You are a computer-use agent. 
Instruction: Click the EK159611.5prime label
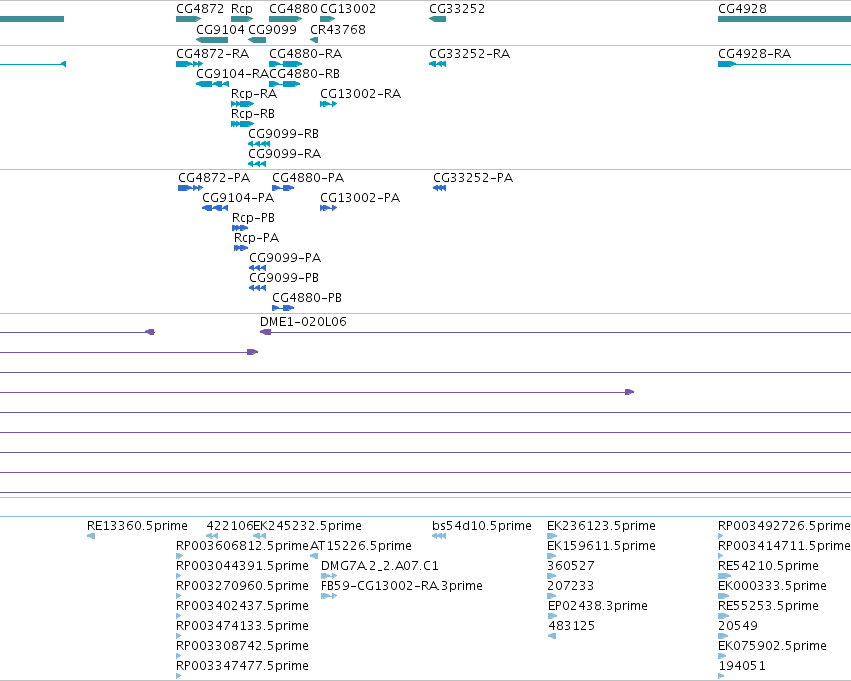coord(601,545)
